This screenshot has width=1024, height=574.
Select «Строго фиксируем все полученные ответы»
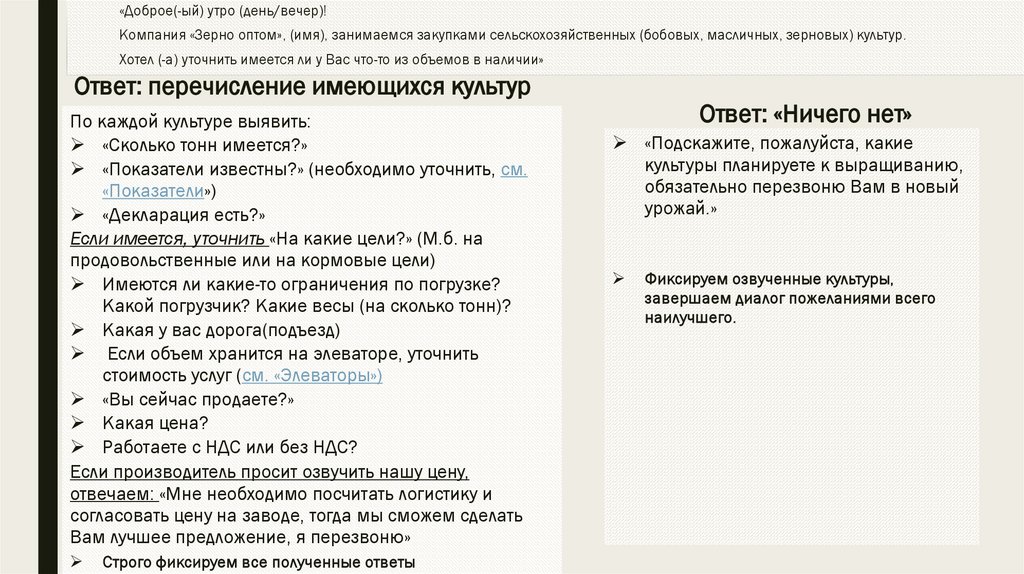(259, 562)
